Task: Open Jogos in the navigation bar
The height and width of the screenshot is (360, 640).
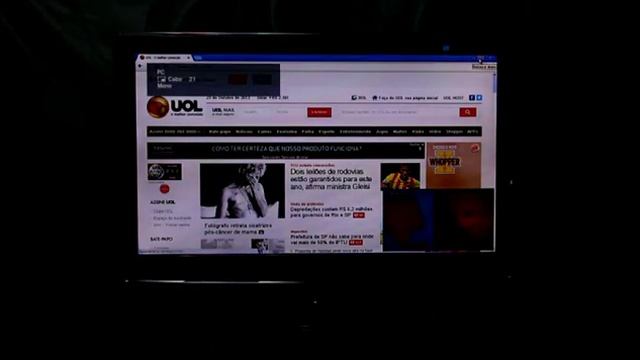Action: point(382,132)
